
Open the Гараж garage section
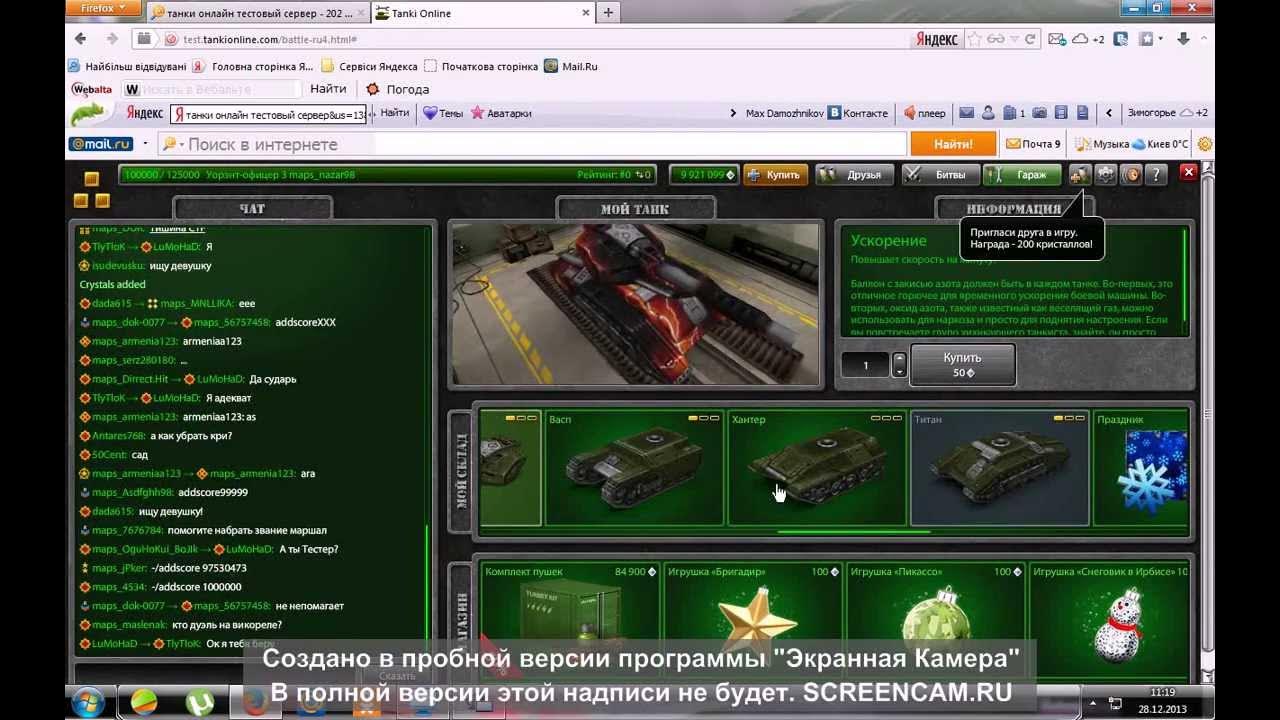(x=1021, y=174)
